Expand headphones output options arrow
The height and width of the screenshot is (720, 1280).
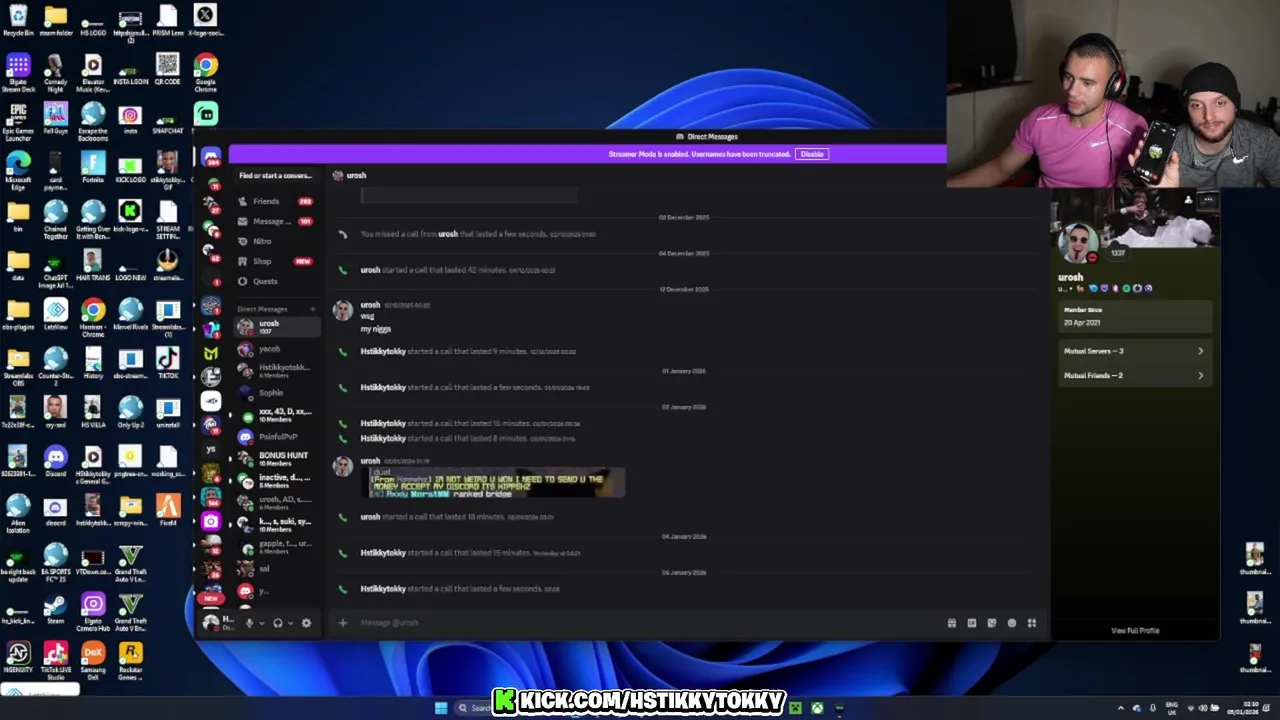click(x=290, y=623)
